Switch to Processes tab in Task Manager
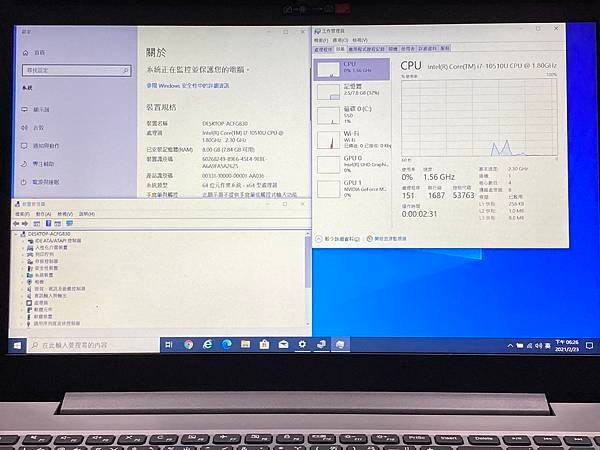600x450 pixels. point(323,49)
